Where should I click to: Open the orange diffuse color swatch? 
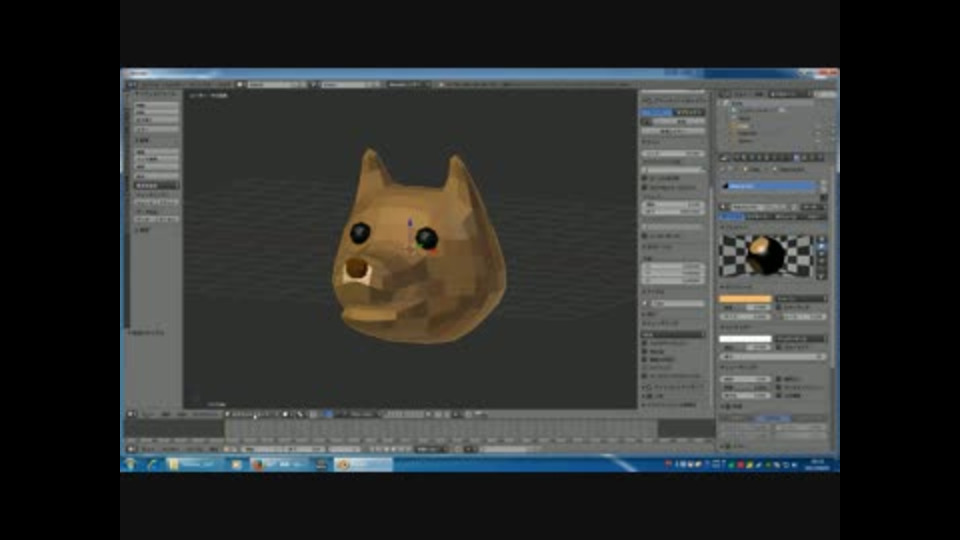(744, 298)
